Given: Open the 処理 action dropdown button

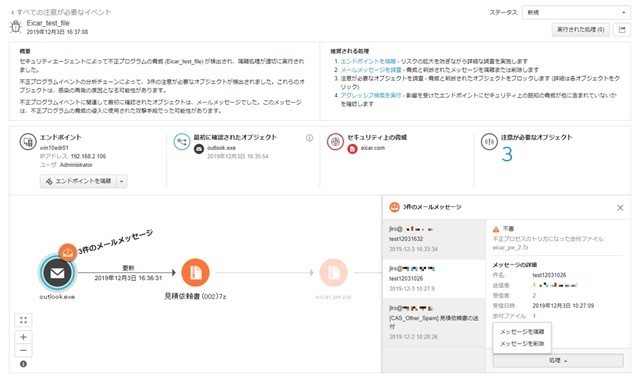Looking at the screenshot, I should (558, 360).
